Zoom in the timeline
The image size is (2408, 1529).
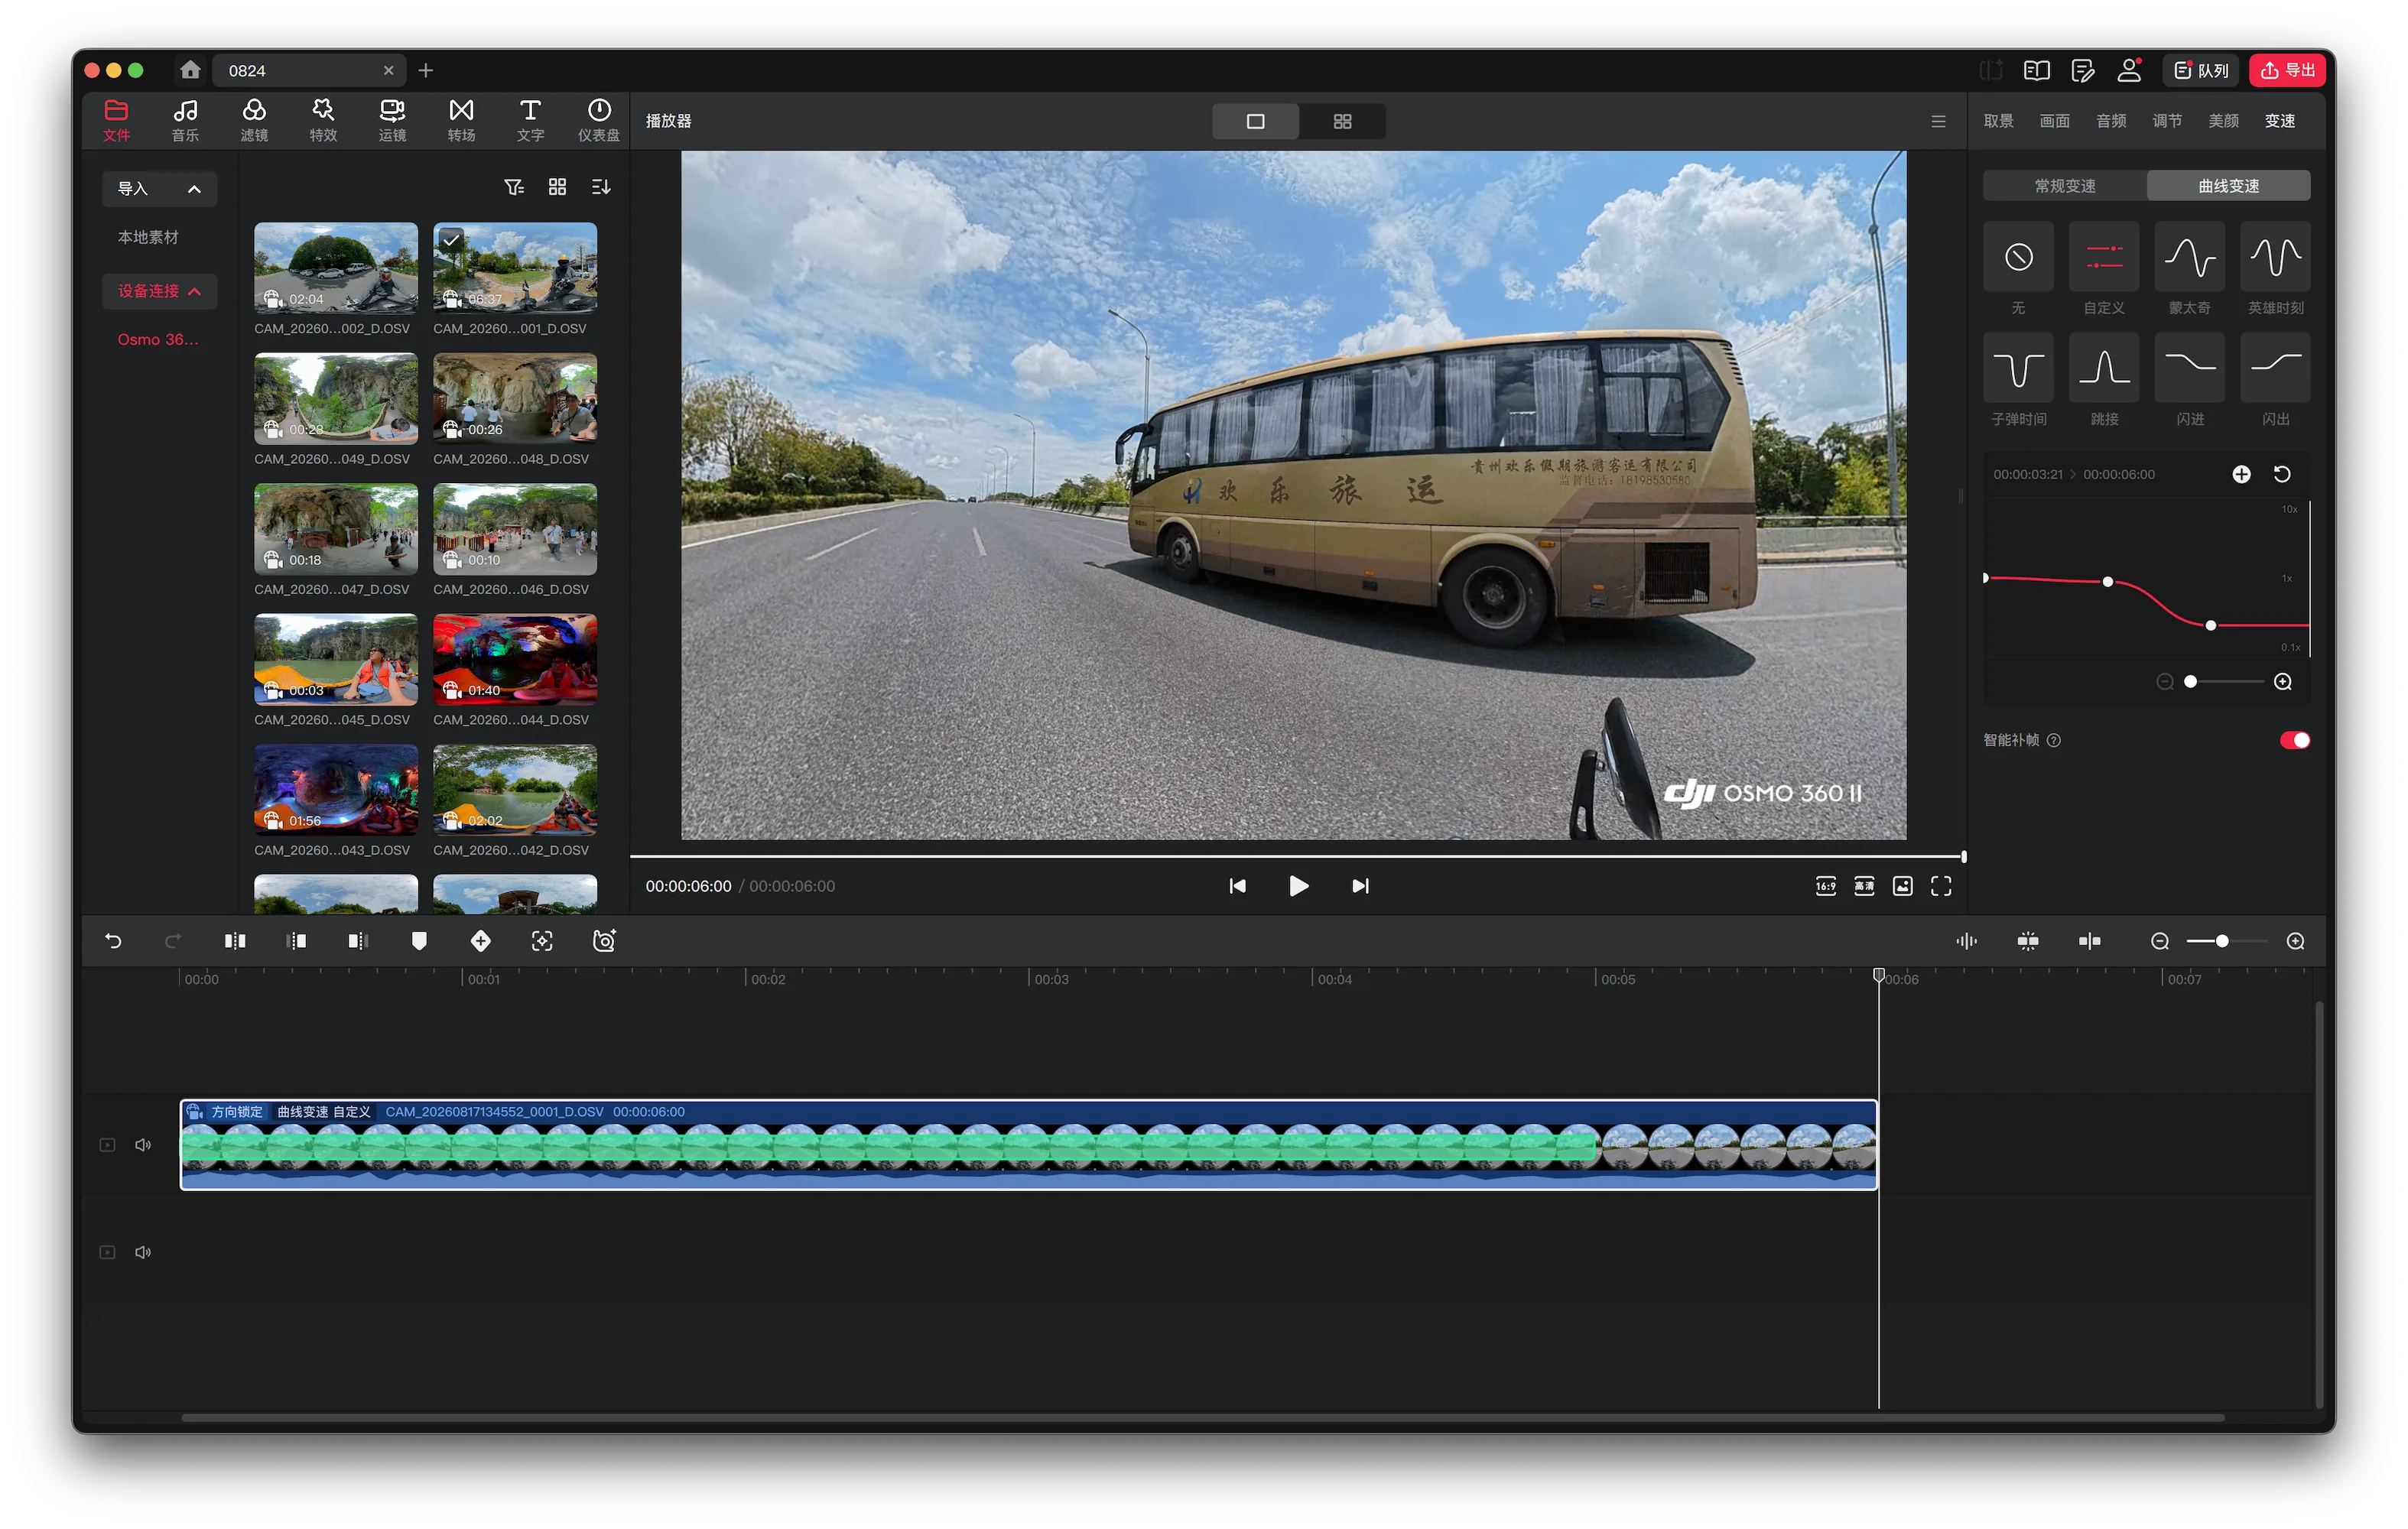point(2296,941)
